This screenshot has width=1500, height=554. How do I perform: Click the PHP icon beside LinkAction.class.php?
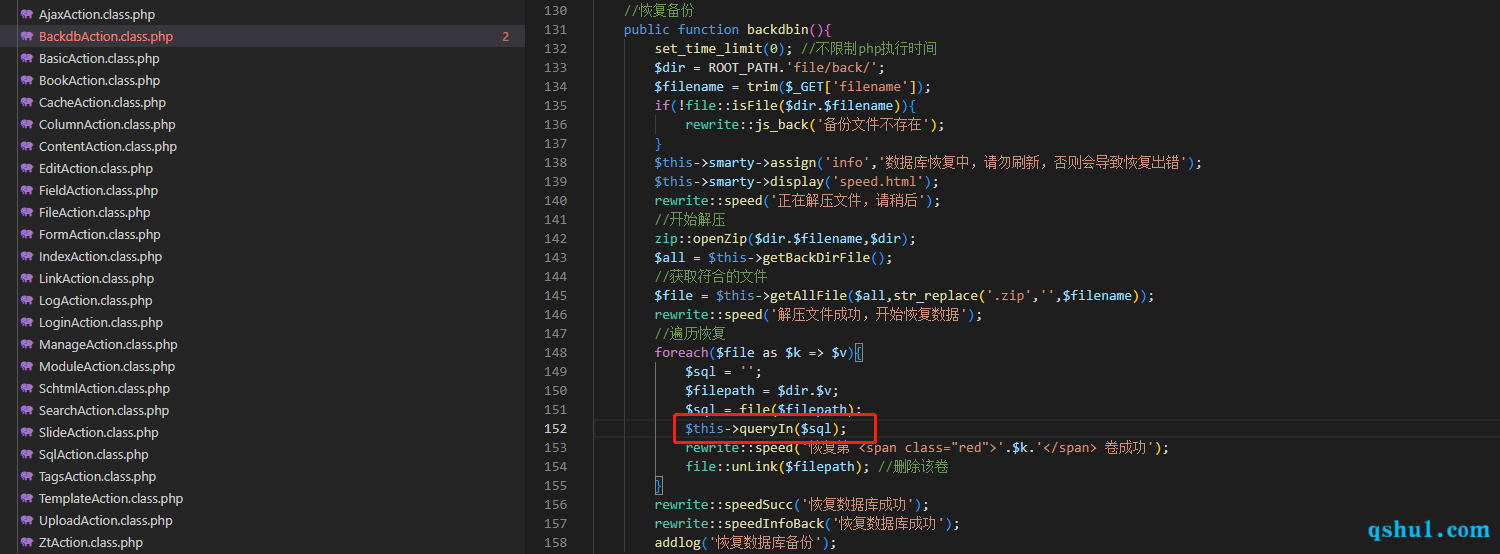pyautogui.click(x=26, y=279)
